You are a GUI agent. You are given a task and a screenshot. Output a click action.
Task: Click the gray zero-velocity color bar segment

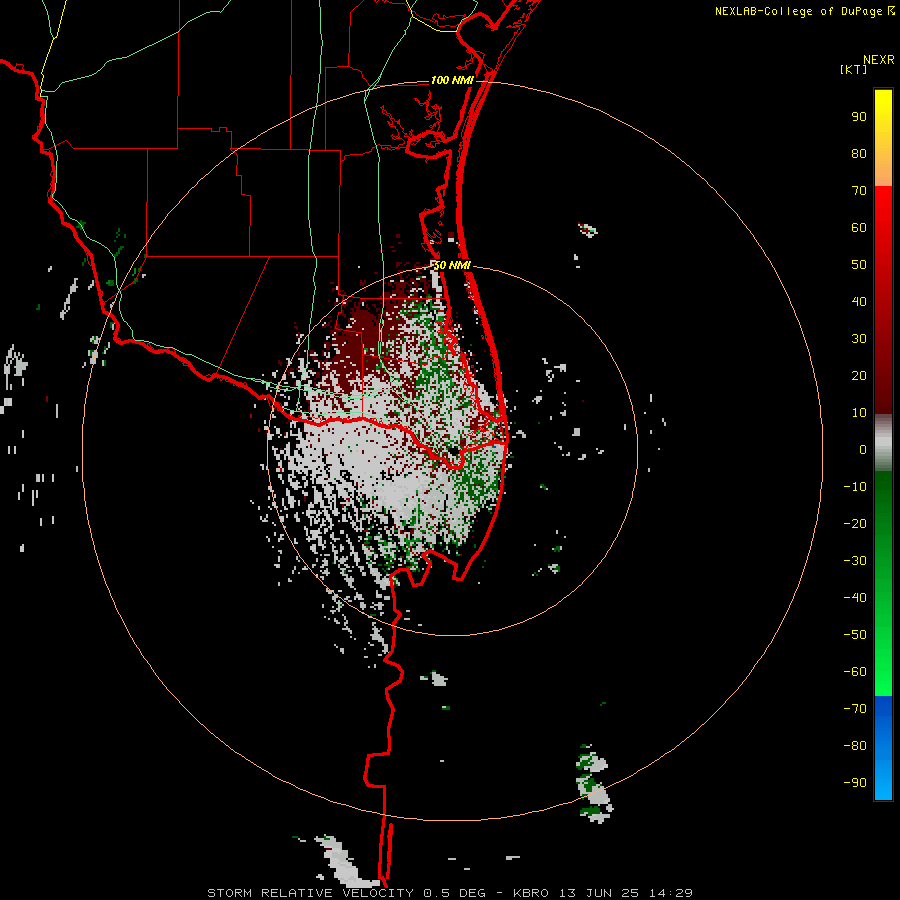click(883, 443)
